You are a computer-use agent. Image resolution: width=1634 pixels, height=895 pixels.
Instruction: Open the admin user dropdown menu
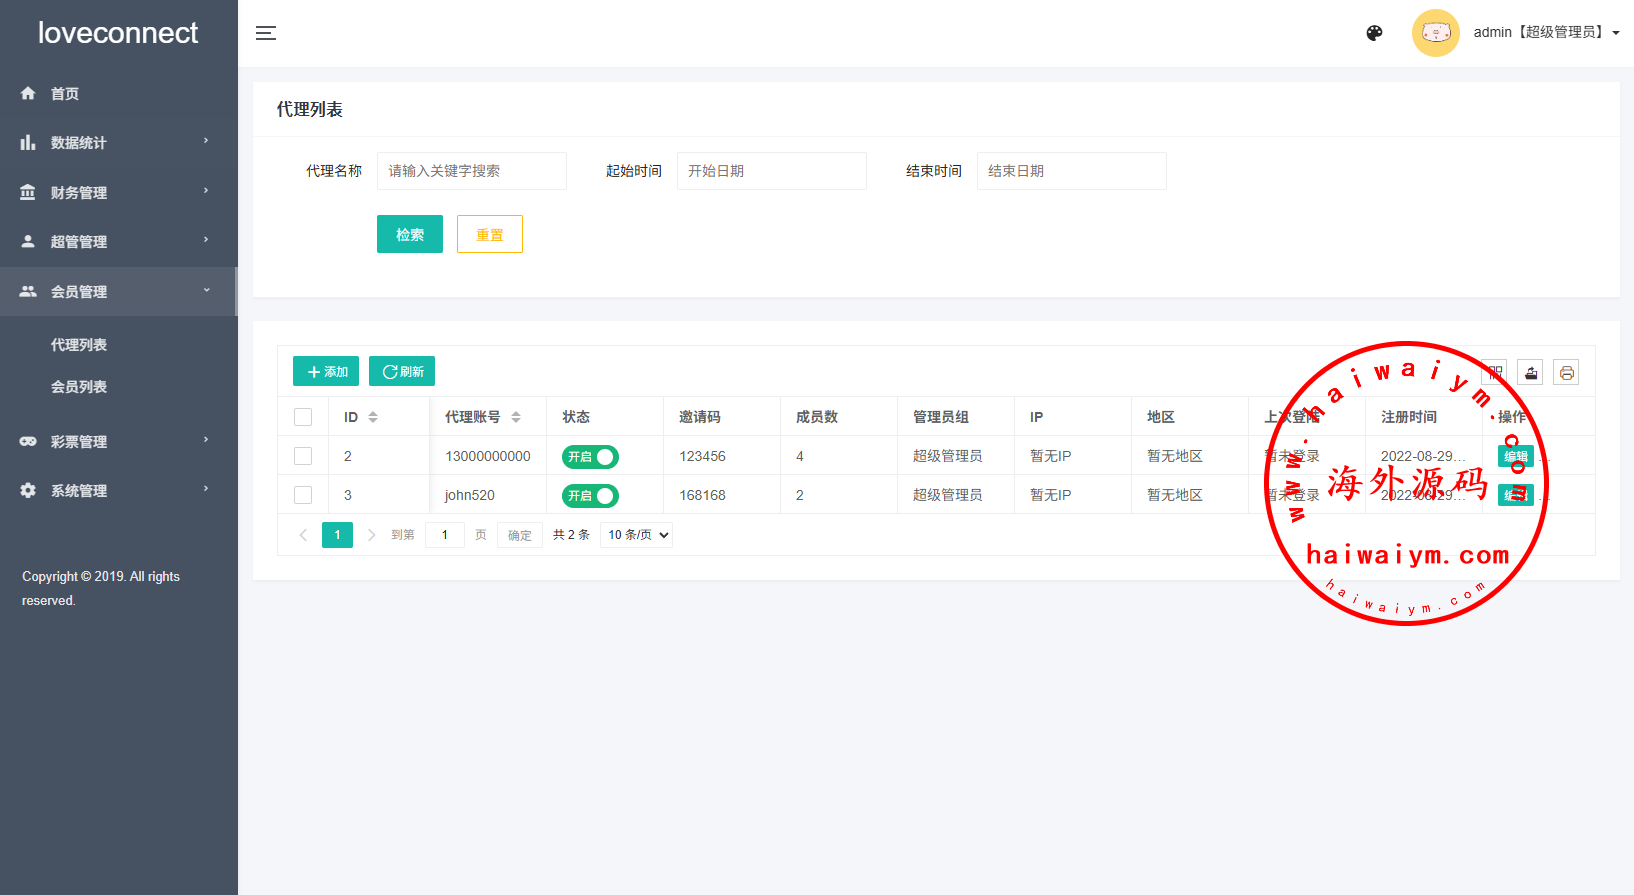pyautogui.click(x=1545, y=33)
